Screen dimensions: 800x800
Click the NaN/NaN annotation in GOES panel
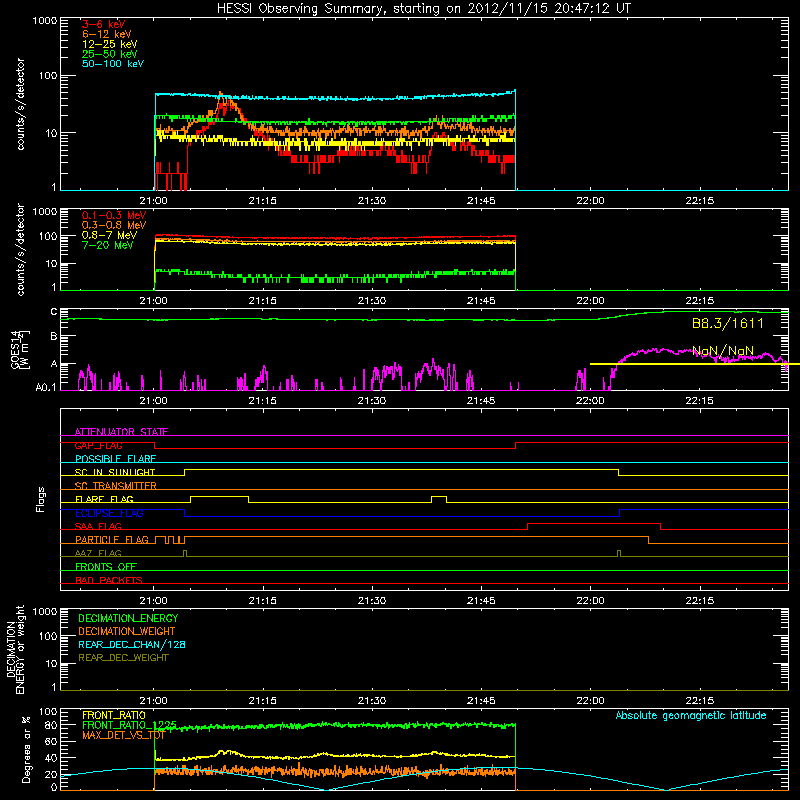coord(723,351)
